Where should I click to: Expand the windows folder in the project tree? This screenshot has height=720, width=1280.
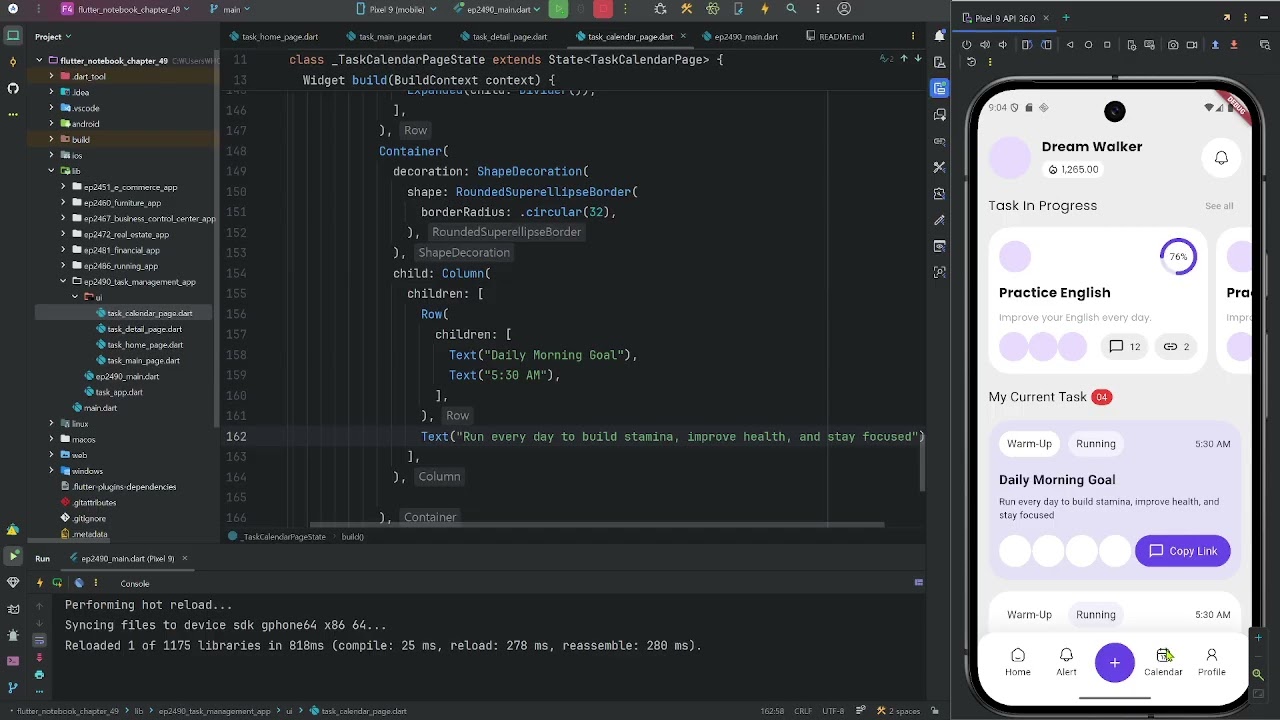coord(51,471)
